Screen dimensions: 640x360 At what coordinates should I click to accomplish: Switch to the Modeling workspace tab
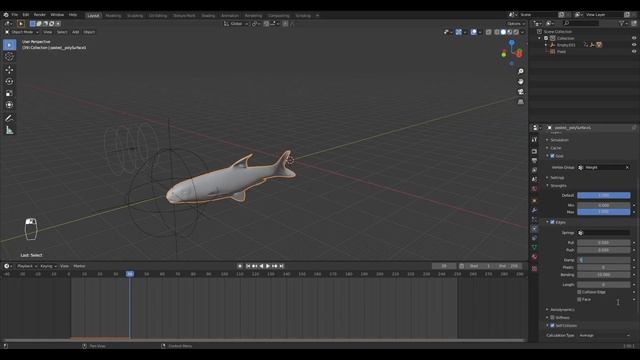[x=113, y=16]
